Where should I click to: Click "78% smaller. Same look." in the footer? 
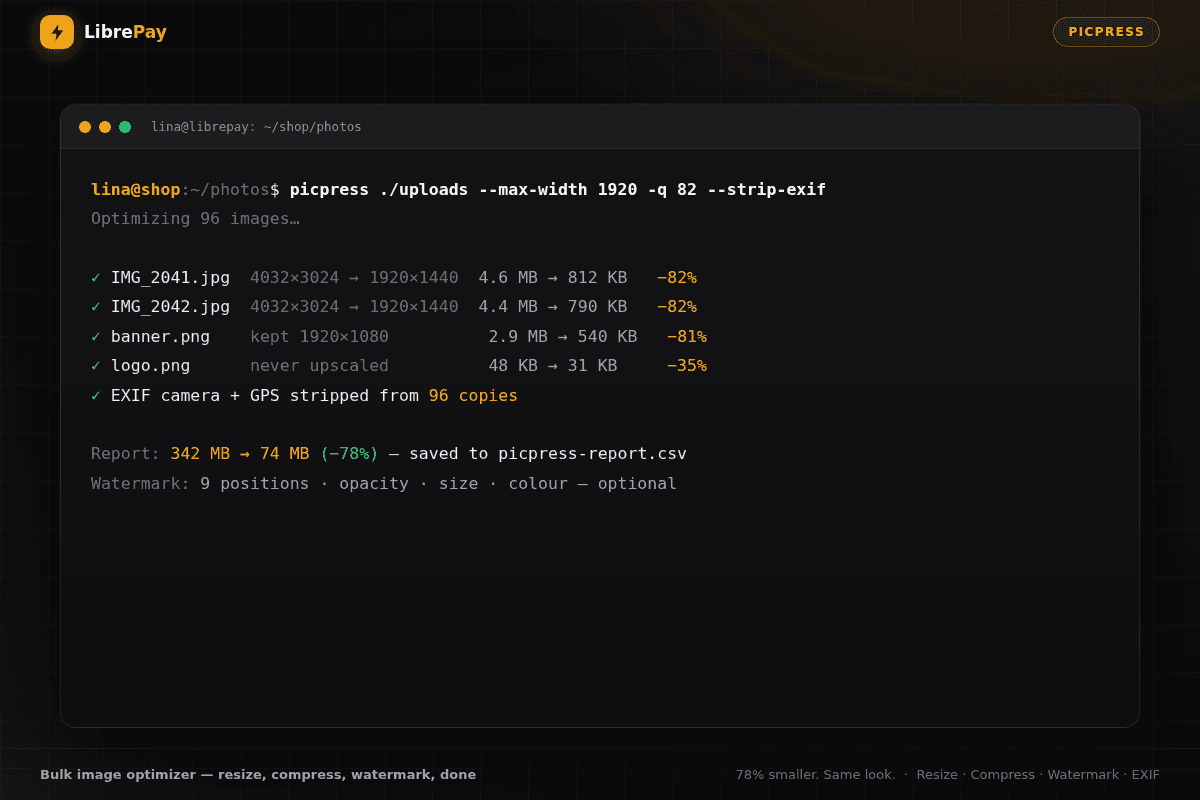click(x=816, y=775)
